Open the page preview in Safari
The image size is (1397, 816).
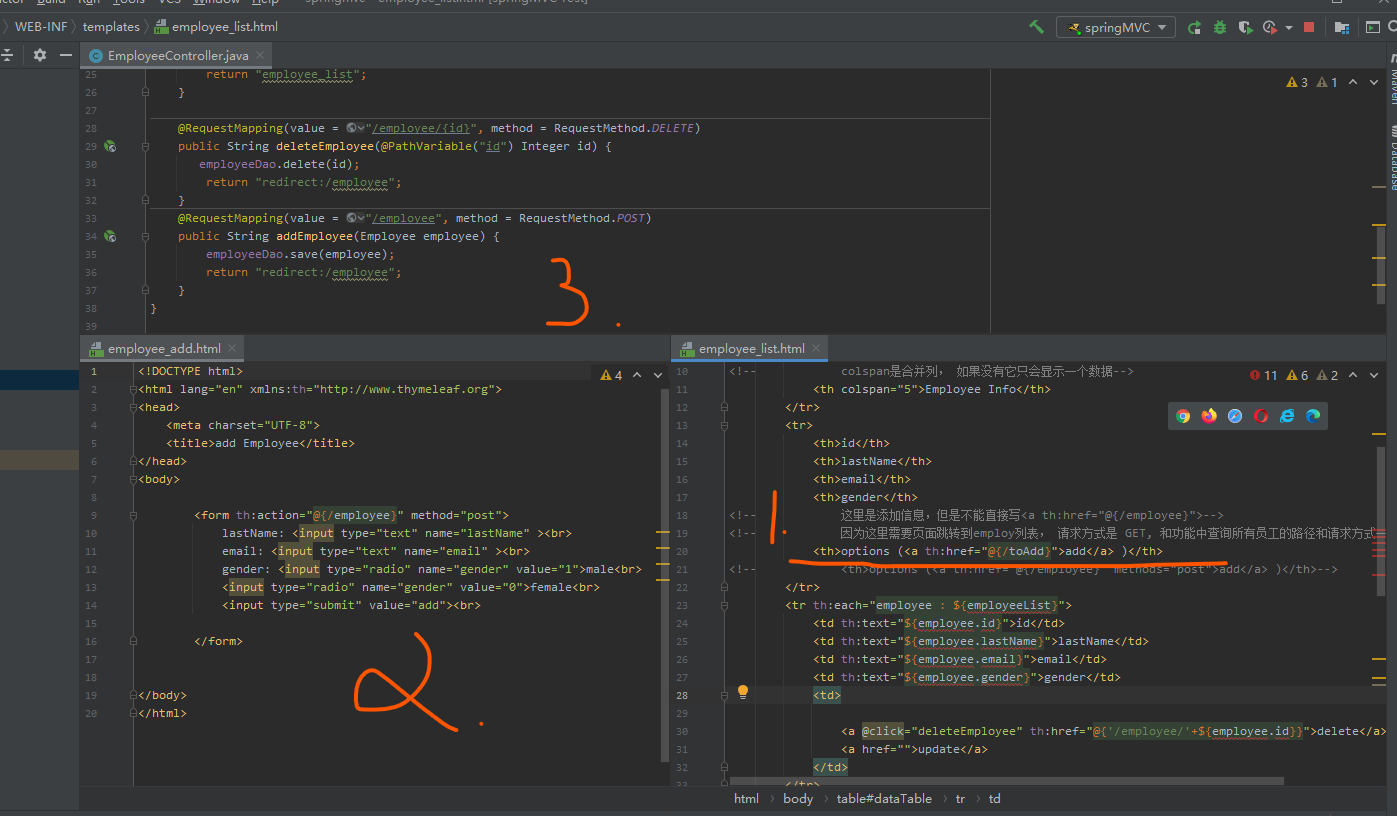pos(1235,416)
